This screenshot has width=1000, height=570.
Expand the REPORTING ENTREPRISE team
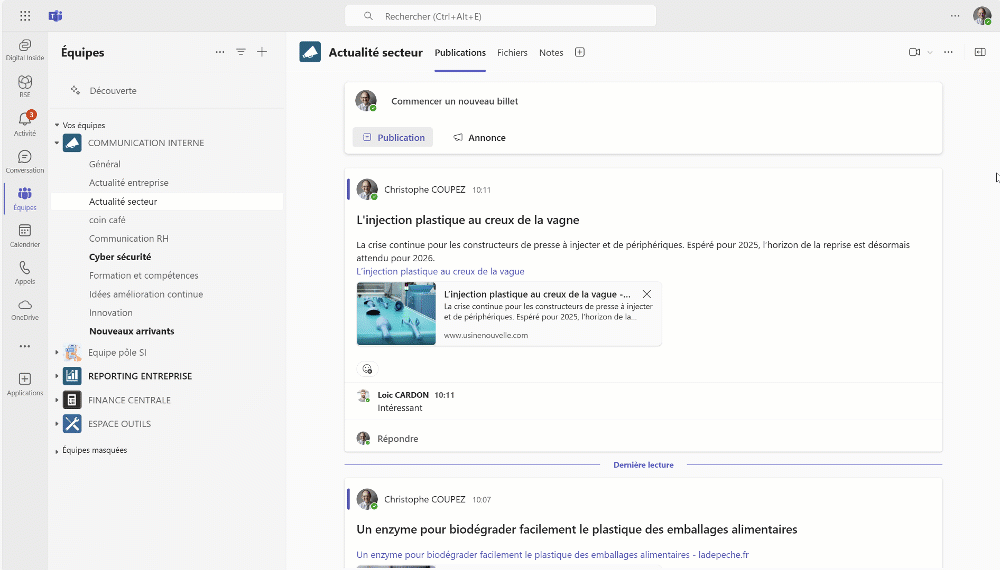click(x=57, y=376)
